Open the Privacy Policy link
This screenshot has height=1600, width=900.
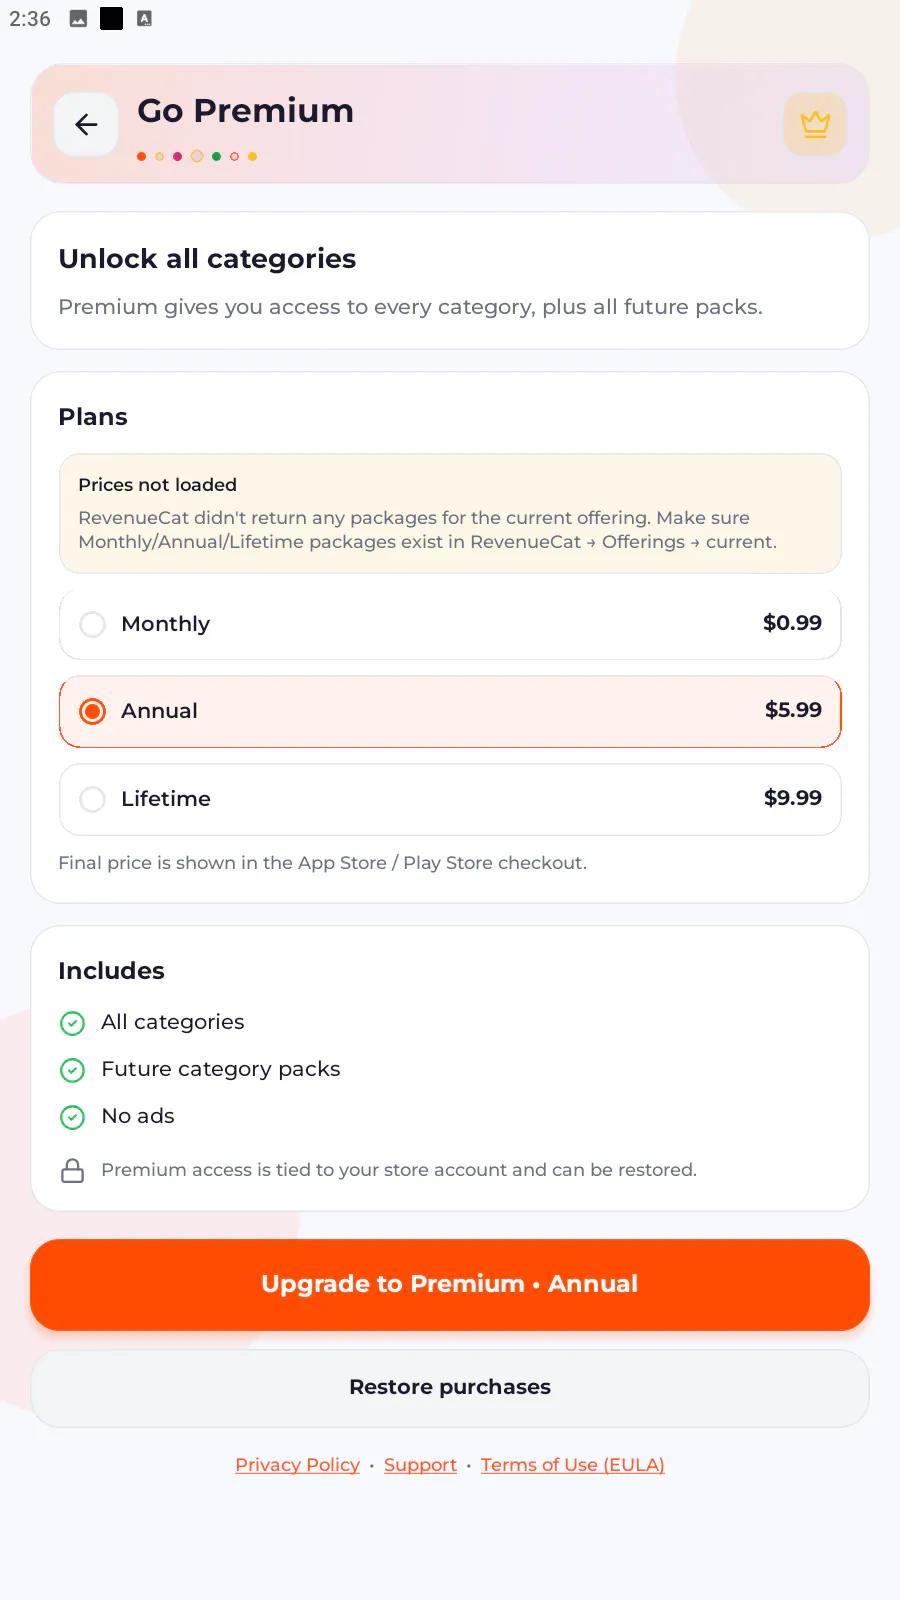coord(297,1465)
